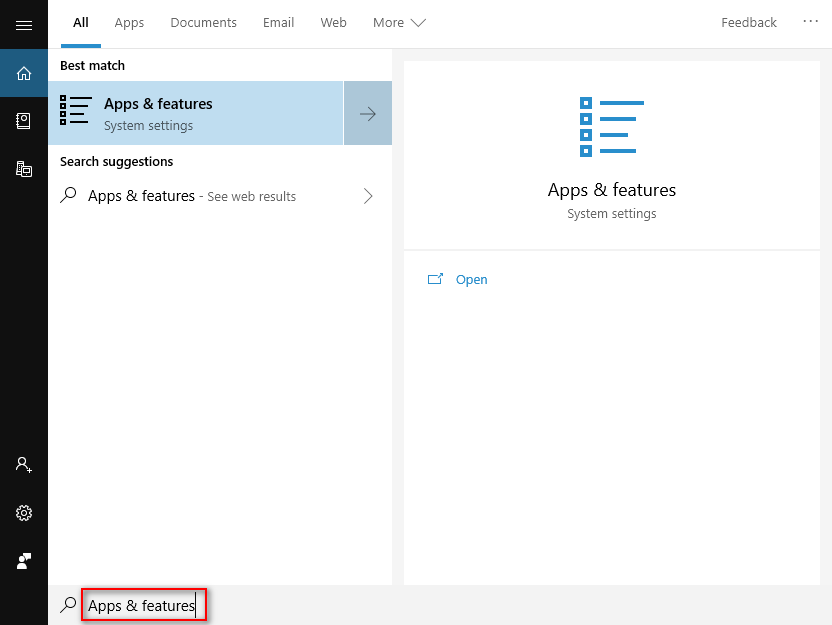
Task: Select the Home icon in sidebar
Action: pyautogui.click(x=24, y=73)
